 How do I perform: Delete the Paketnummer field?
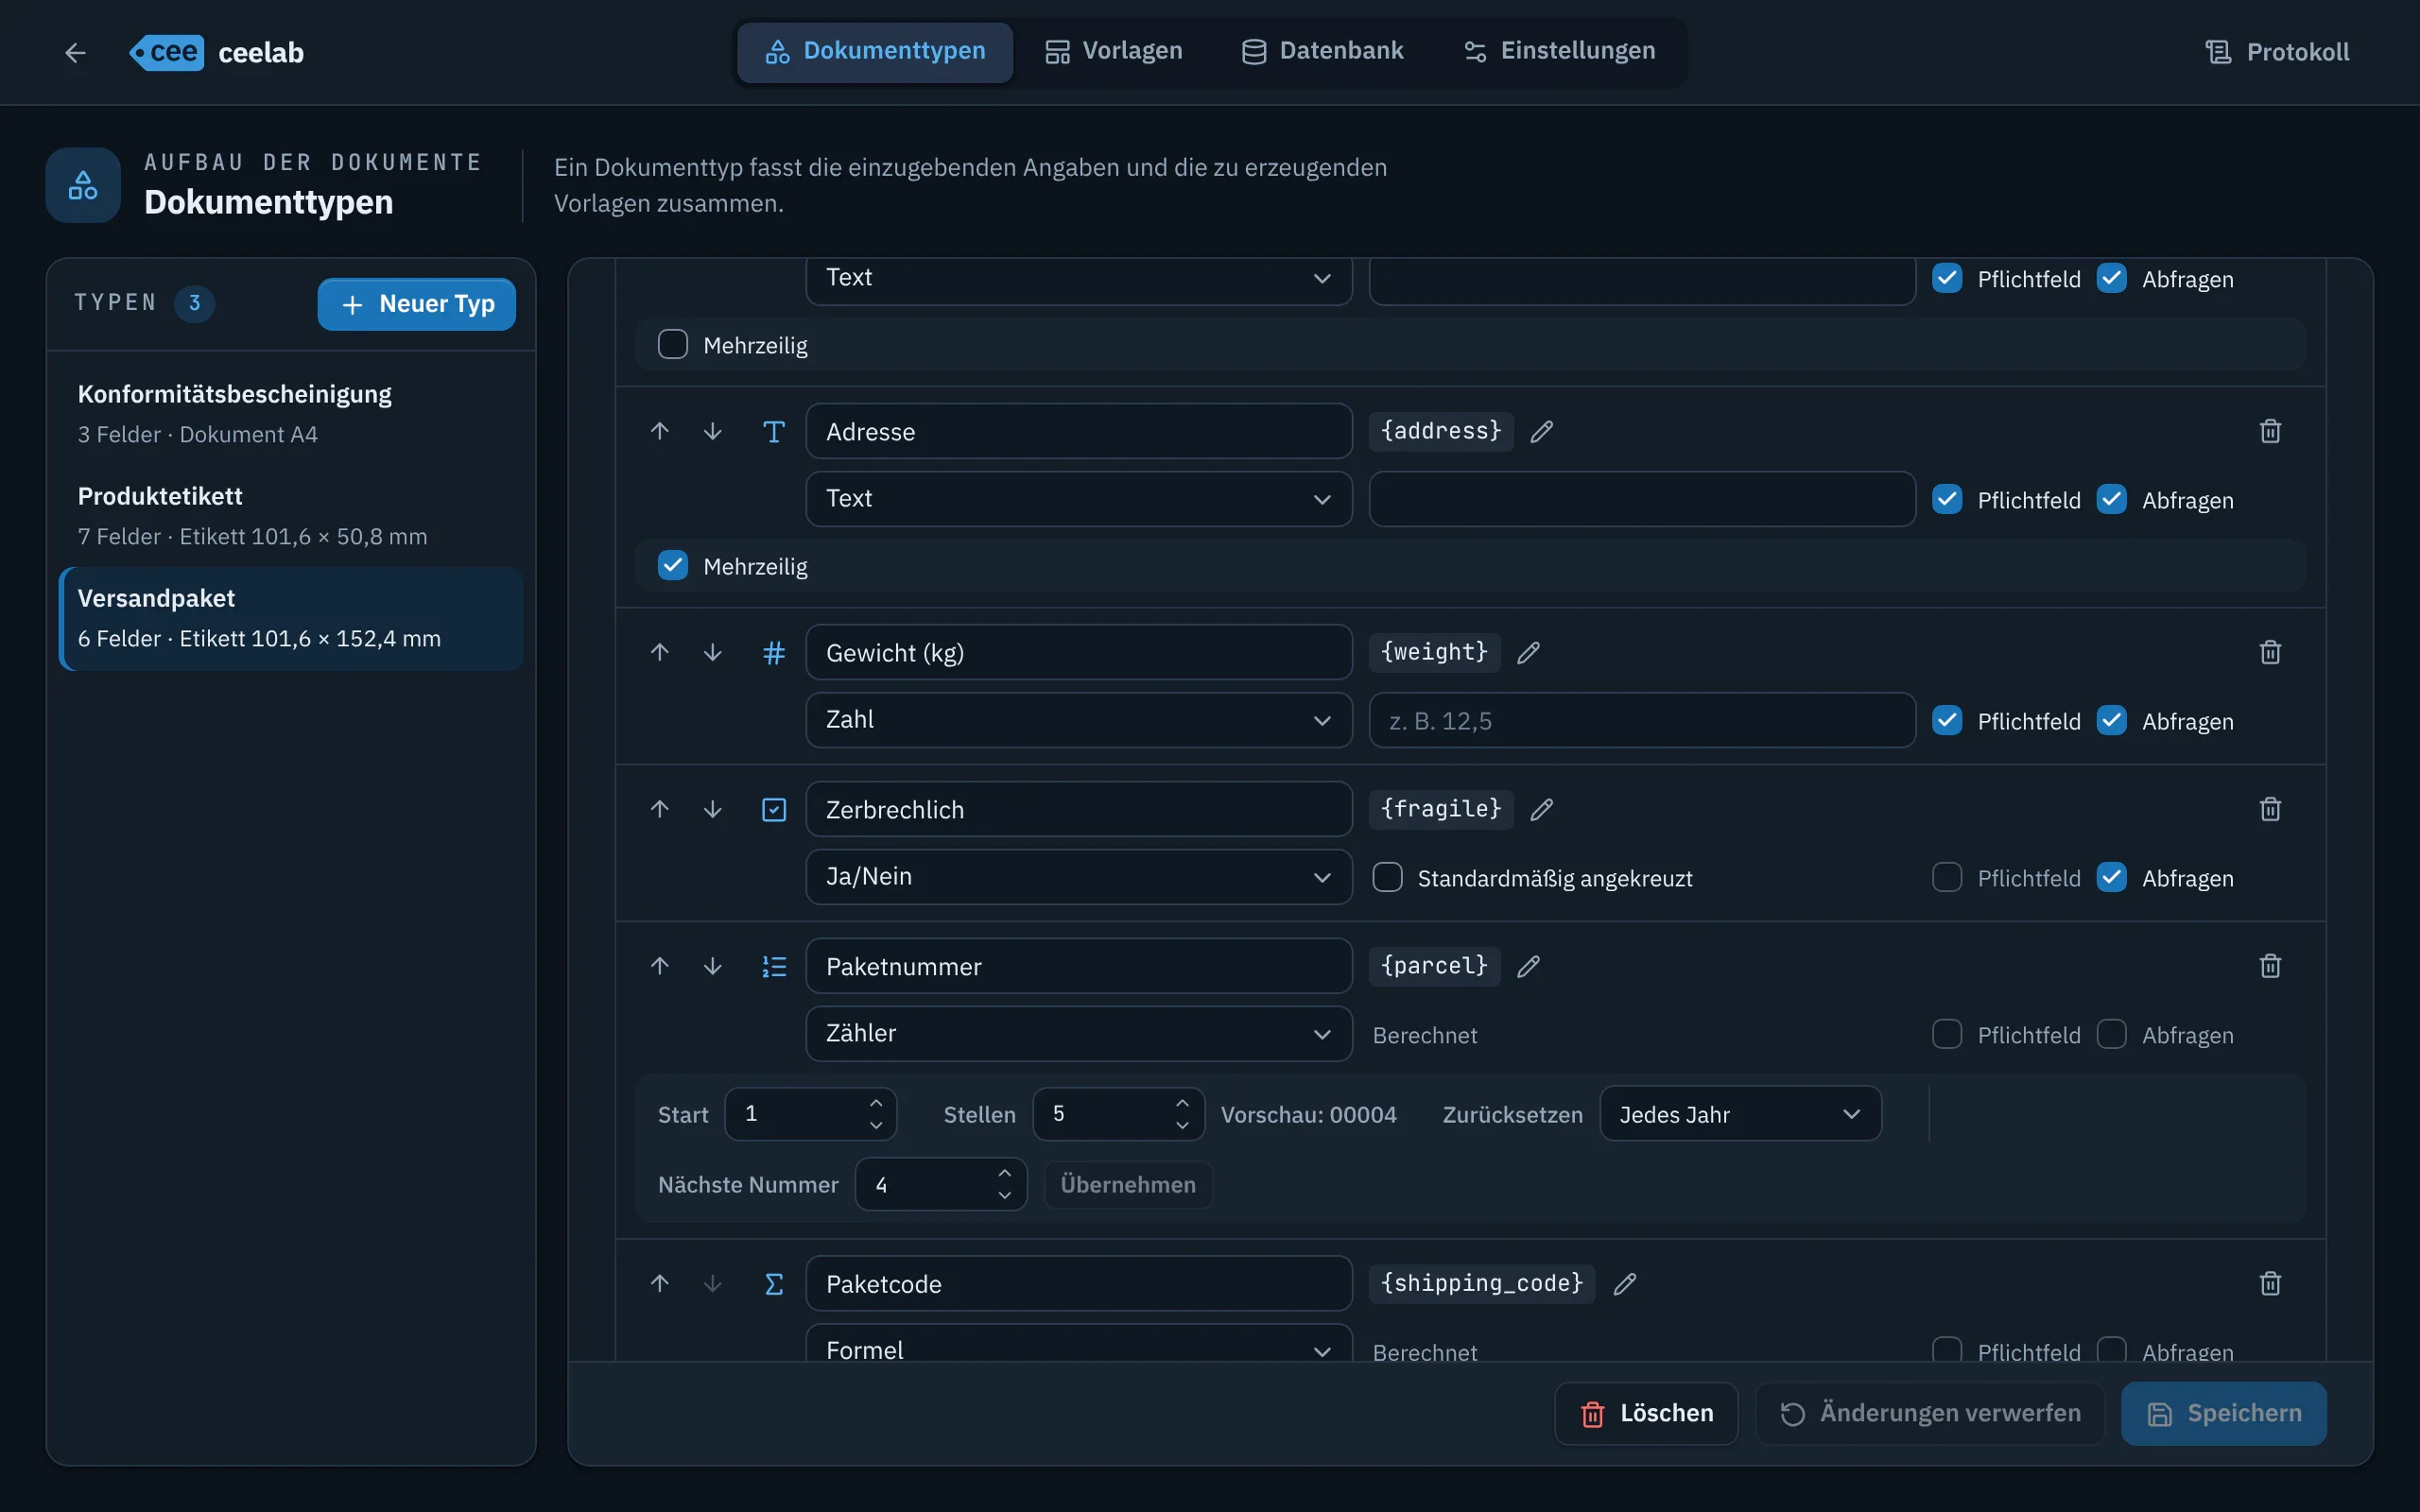[x=2270, y=966]
